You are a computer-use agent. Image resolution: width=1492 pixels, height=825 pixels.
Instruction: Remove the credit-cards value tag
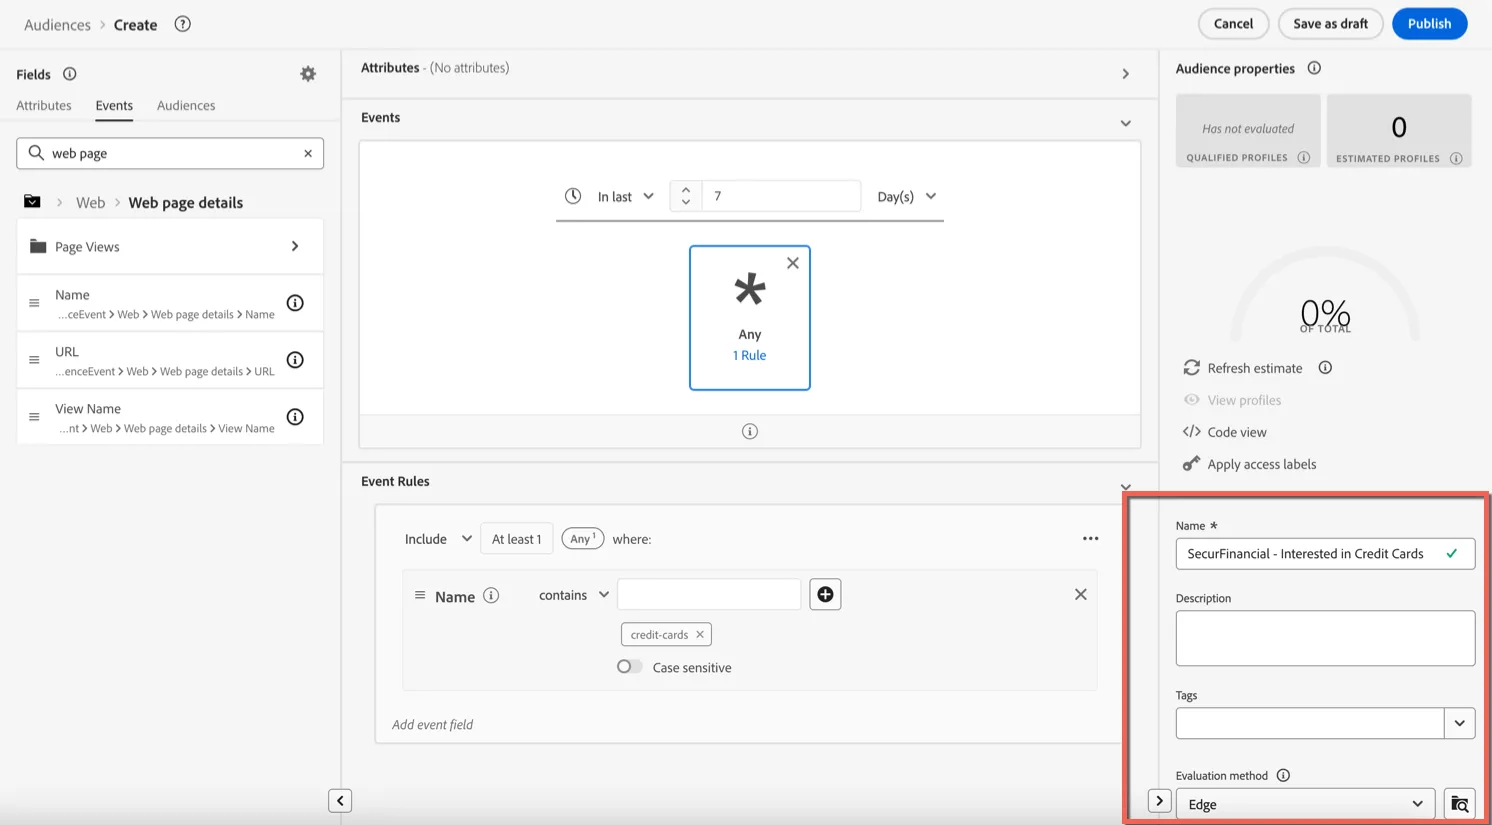pyautogui.click(x=700, y=635)
